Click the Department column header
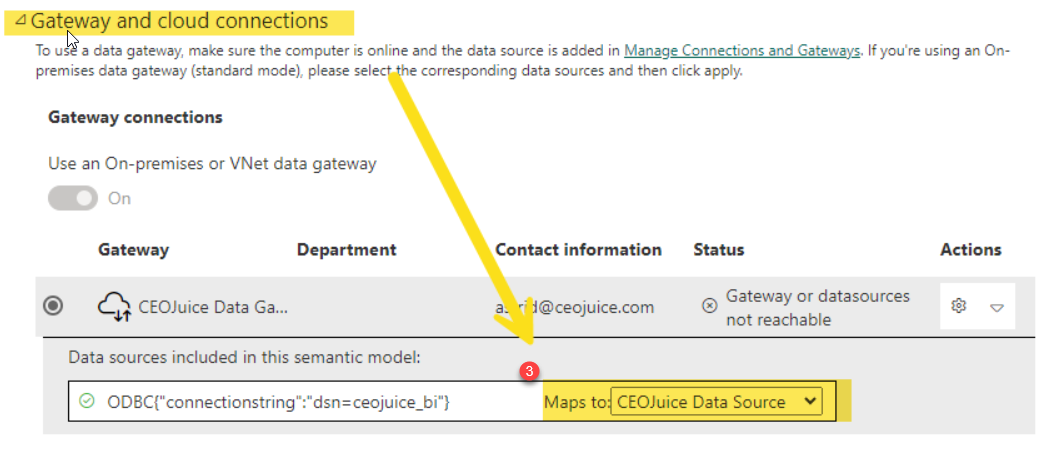 coord(347,250)
